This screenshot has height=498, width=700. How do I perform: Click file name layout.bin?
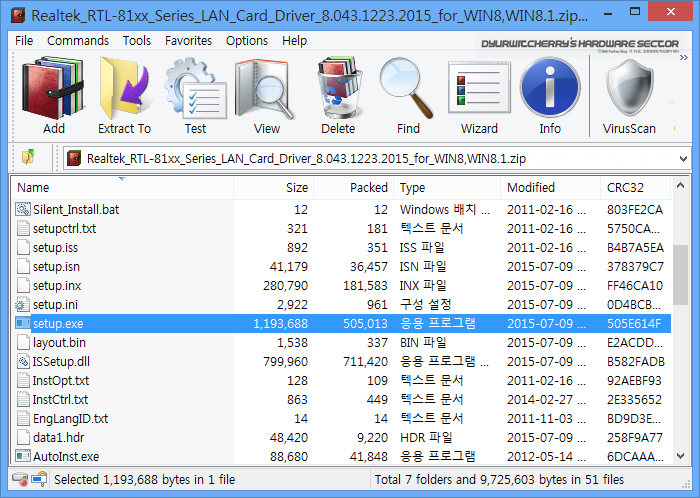coord(59,343)
